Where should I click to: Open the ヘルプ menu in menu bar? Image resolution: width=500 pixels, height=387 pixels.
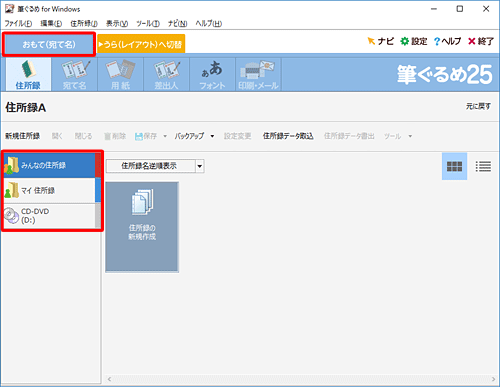coord(209,23)
